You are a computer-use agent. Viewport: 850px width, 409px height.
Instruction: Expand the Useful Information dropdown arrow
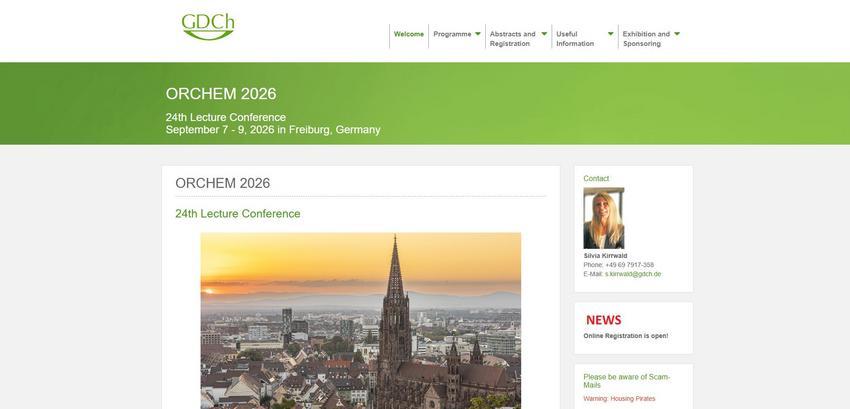tap(610, 34)
